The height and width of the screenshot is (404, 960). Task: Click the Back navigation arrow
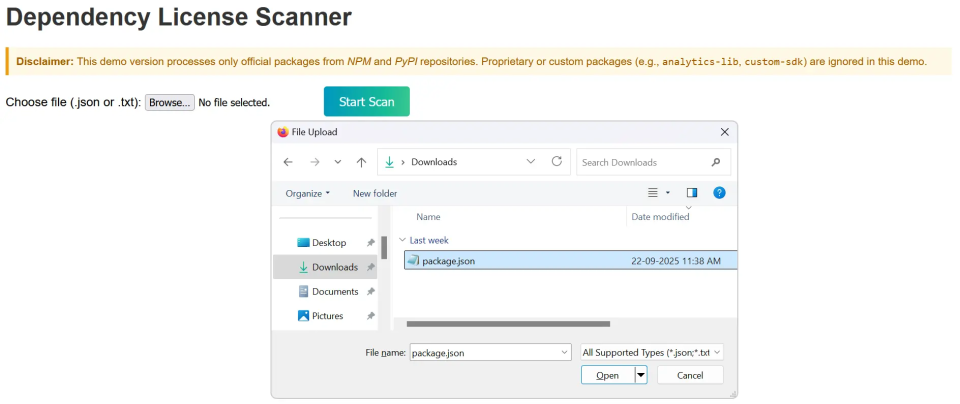click(x=288, y=162)
